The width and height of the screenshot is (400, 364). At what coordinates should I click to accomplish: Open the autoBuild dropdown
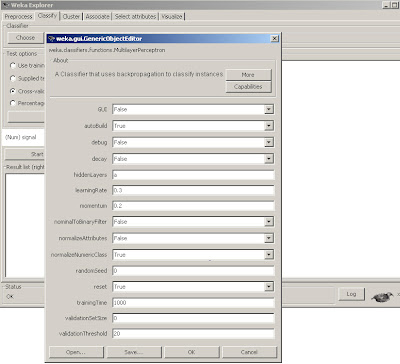tap(269, 126)
